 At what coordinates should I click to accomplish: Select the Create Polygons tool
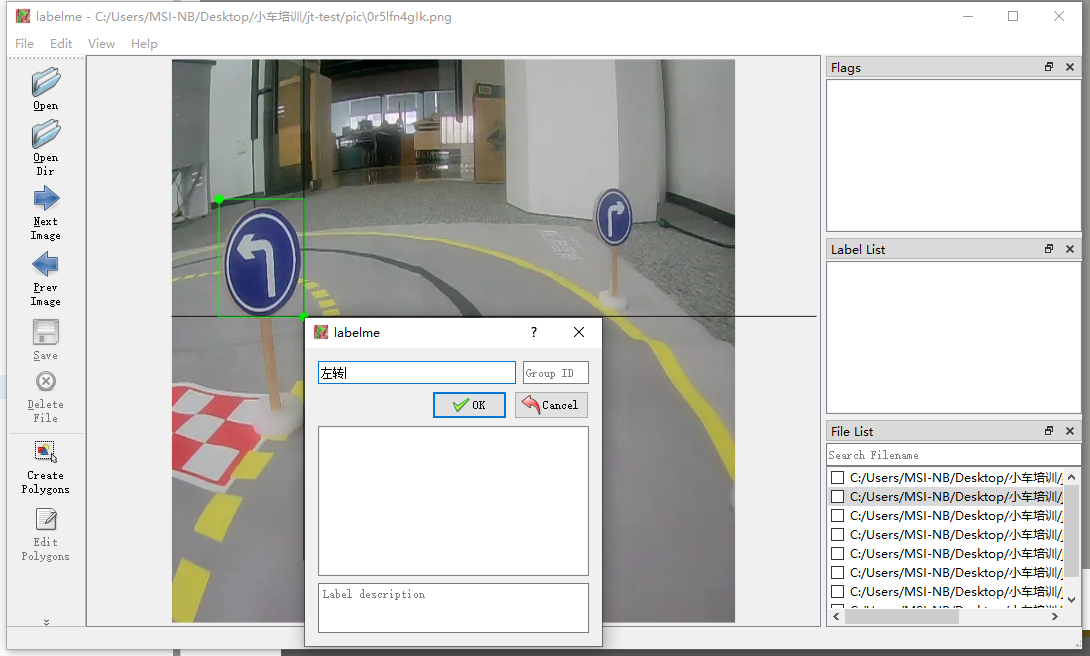(45, 453)
